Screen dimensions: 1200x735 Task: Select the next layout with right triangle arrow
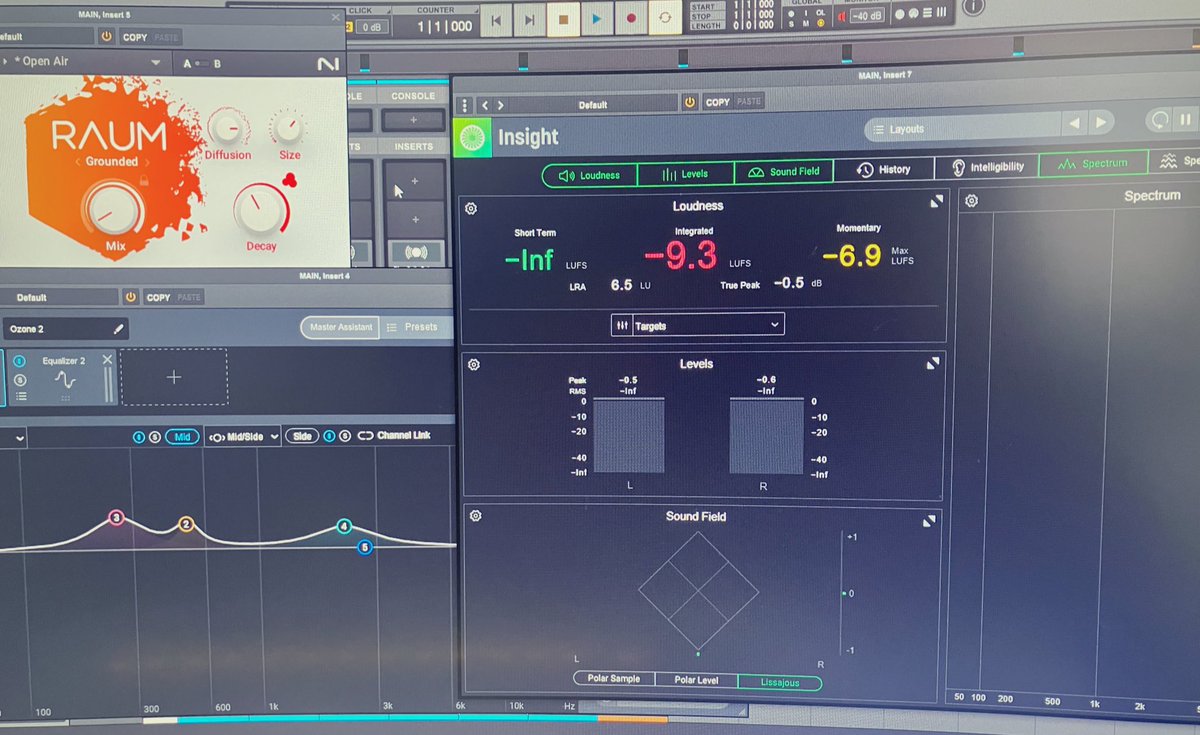(1100, 122)
